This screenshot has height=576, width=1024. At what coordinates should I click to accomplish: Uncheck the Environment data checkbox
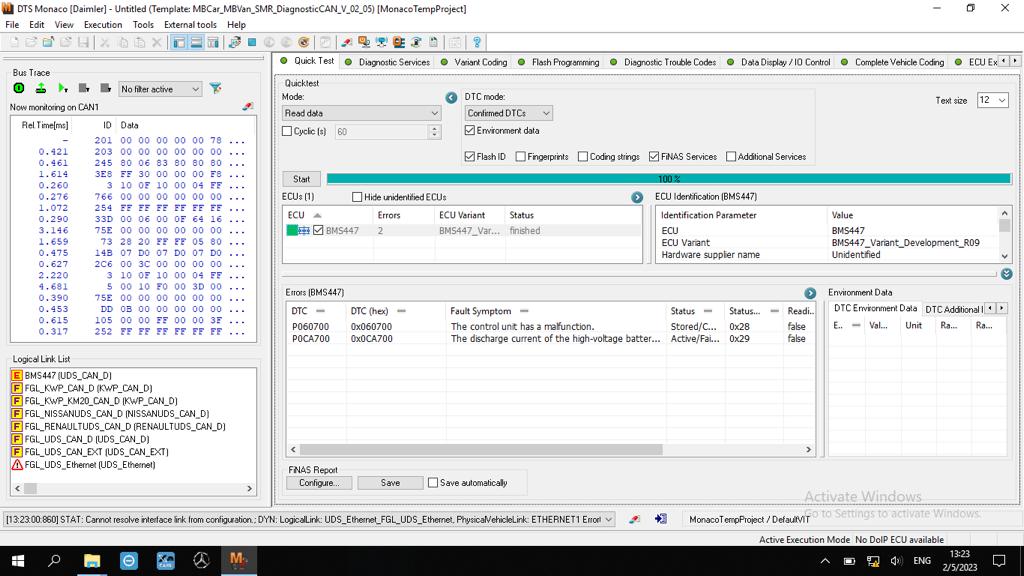pyautogui.click(x=470, y=131)
